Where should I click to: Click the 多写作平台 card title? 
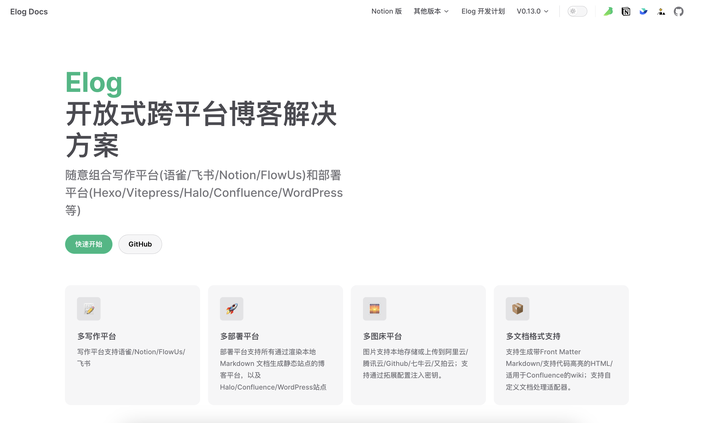click(96, 336)
